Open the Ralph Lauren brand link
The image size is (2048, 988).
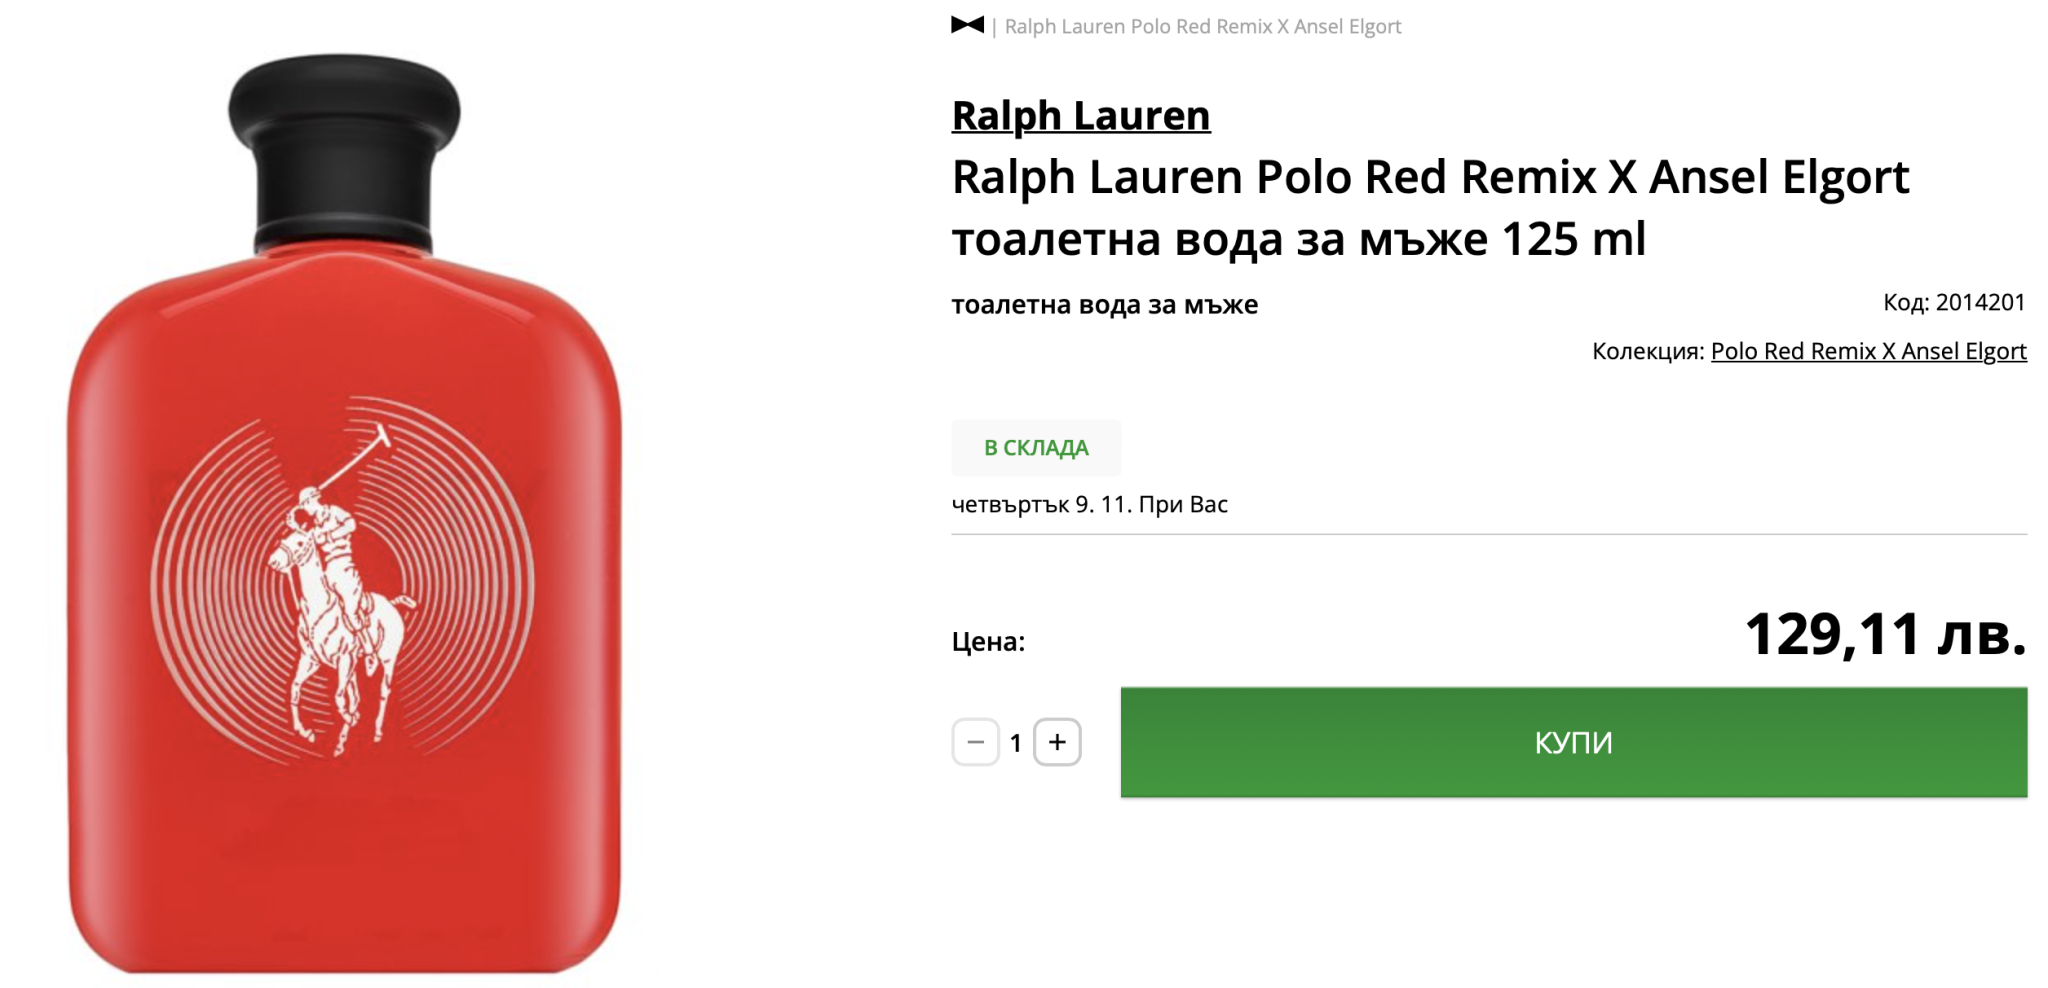1080,115
